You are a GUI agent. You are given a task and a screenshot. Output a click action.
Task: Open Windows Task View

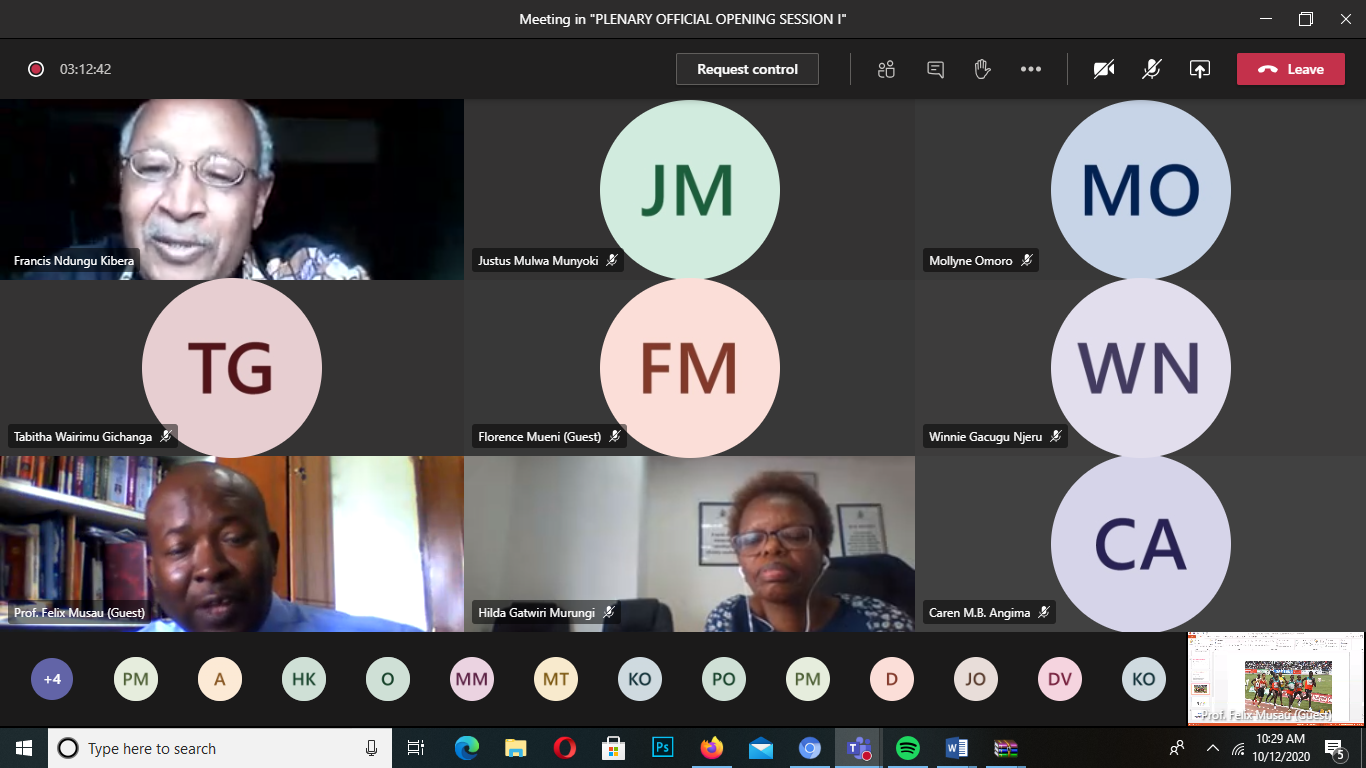416,748
